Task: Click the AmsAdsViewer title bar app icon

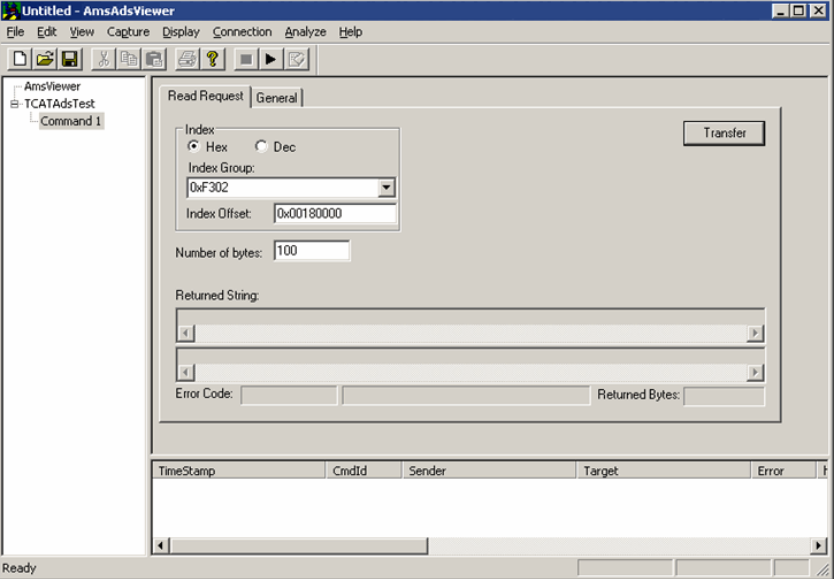Action: 11,10
